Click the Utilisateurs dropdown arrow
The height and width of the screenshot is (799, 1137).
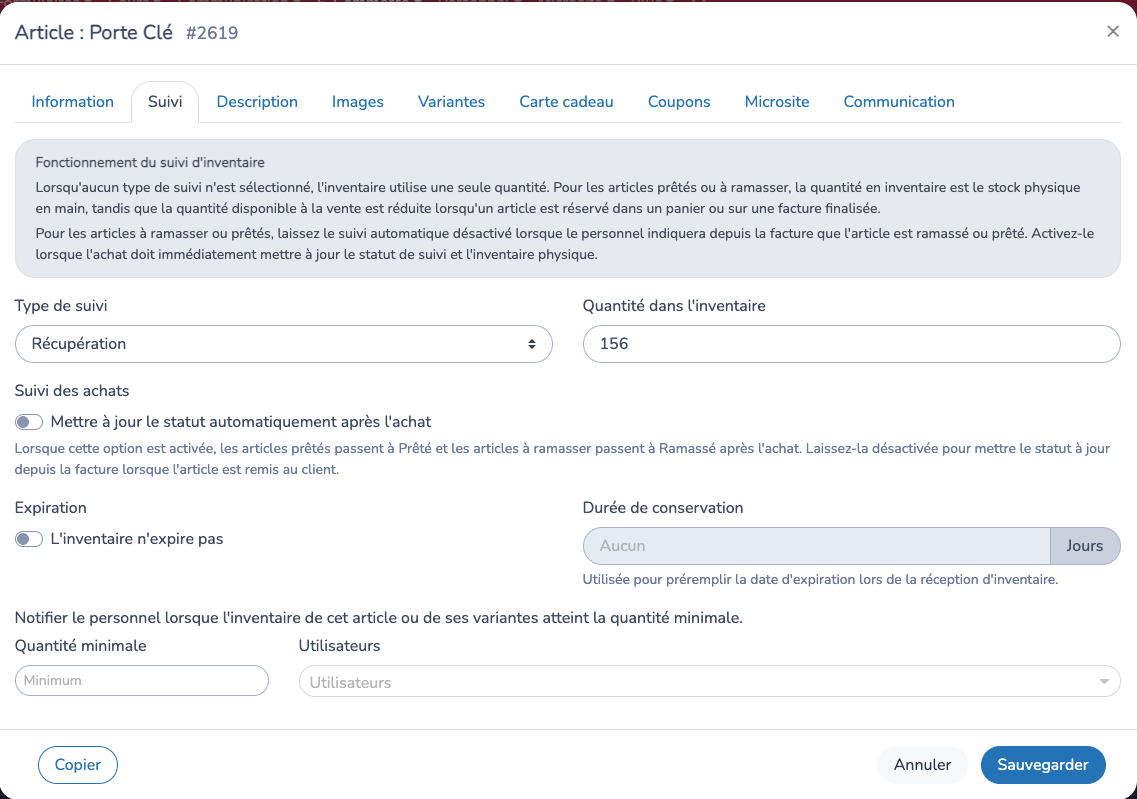coord(1104,682)
